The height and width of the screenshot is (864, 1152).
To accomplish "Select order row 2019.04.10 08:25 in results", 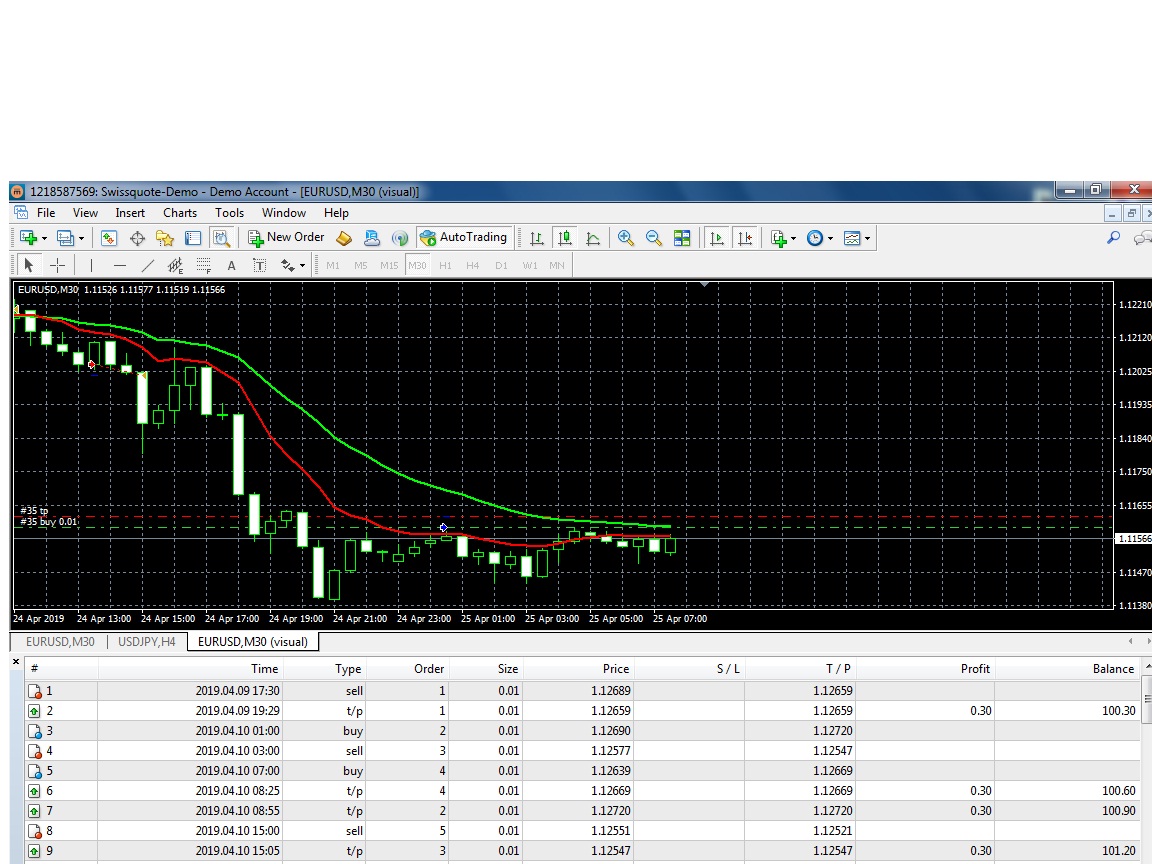I will [238, 791].
